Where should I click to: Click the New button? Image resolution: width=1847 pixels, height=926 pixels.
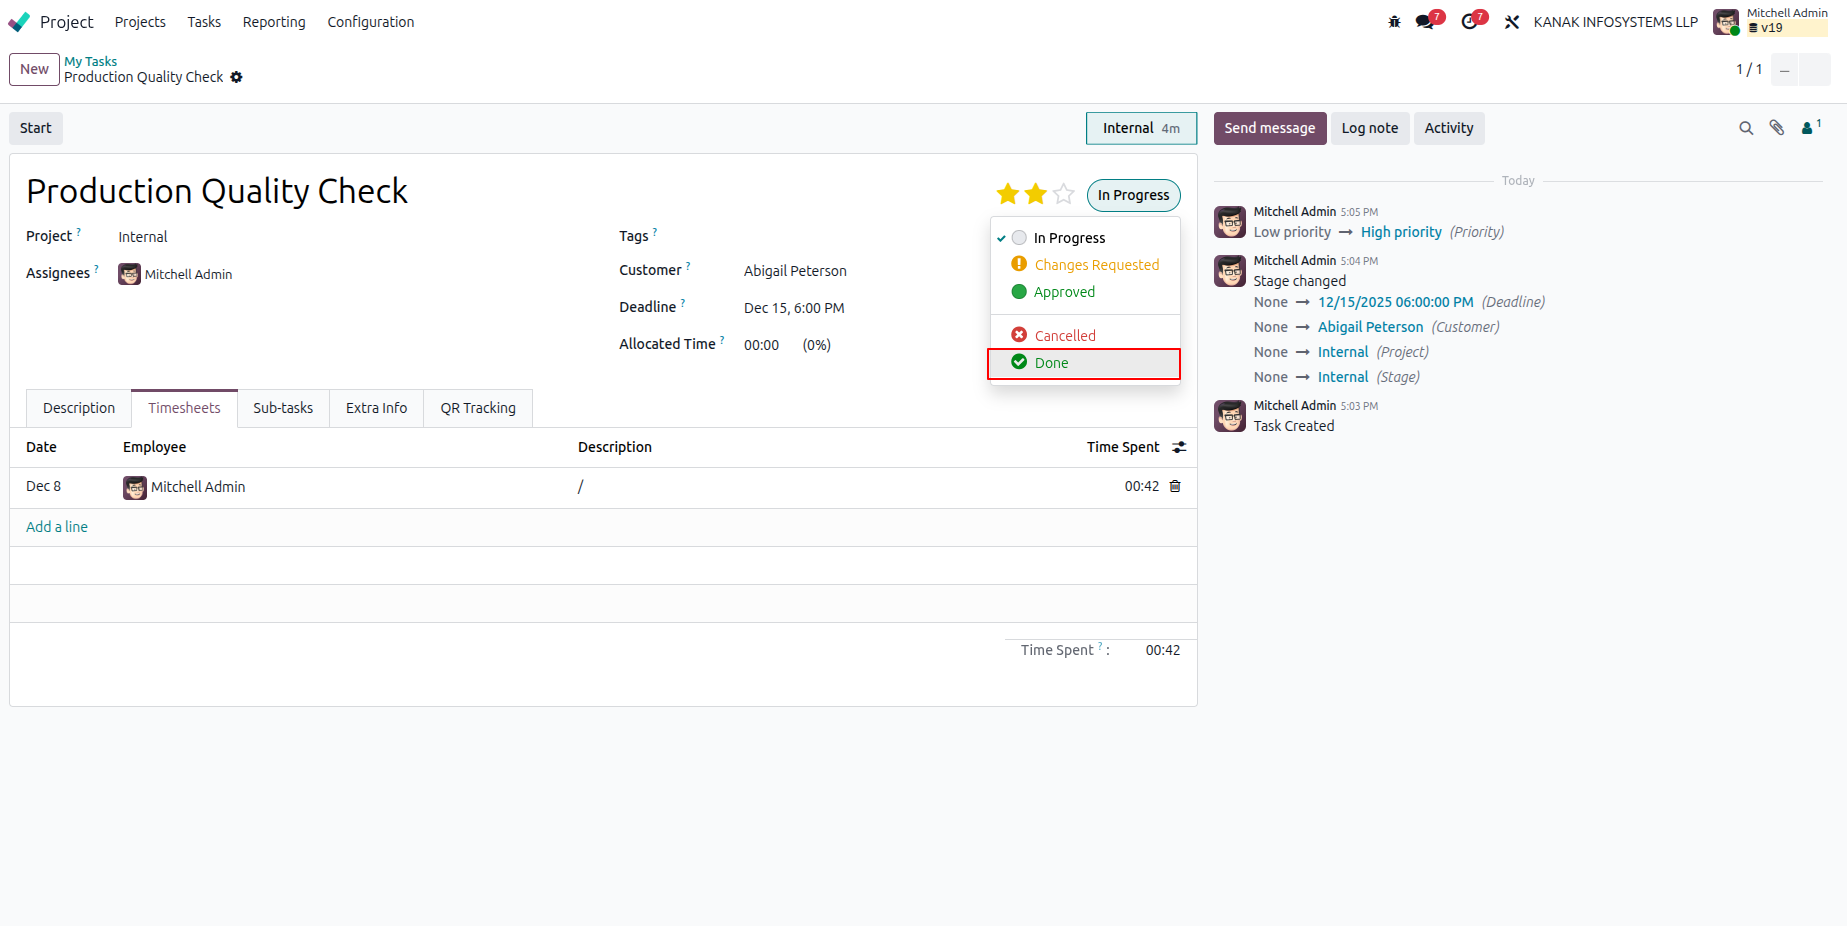34,69
